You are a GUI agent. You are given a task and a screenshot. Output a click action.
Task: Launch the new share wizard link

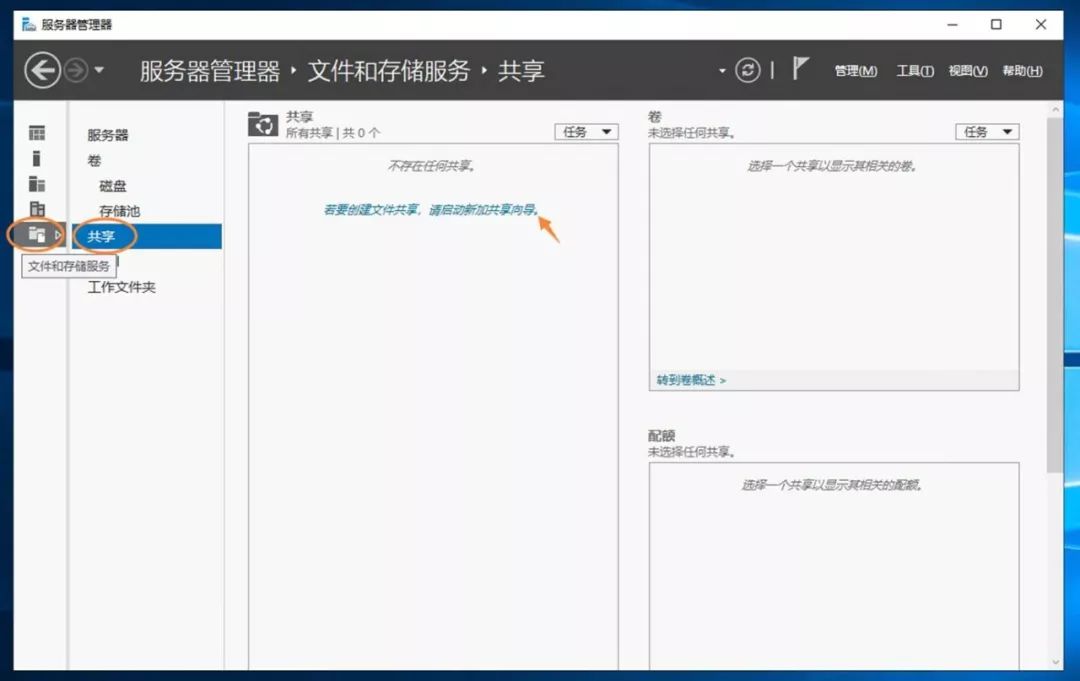[431, 209]
